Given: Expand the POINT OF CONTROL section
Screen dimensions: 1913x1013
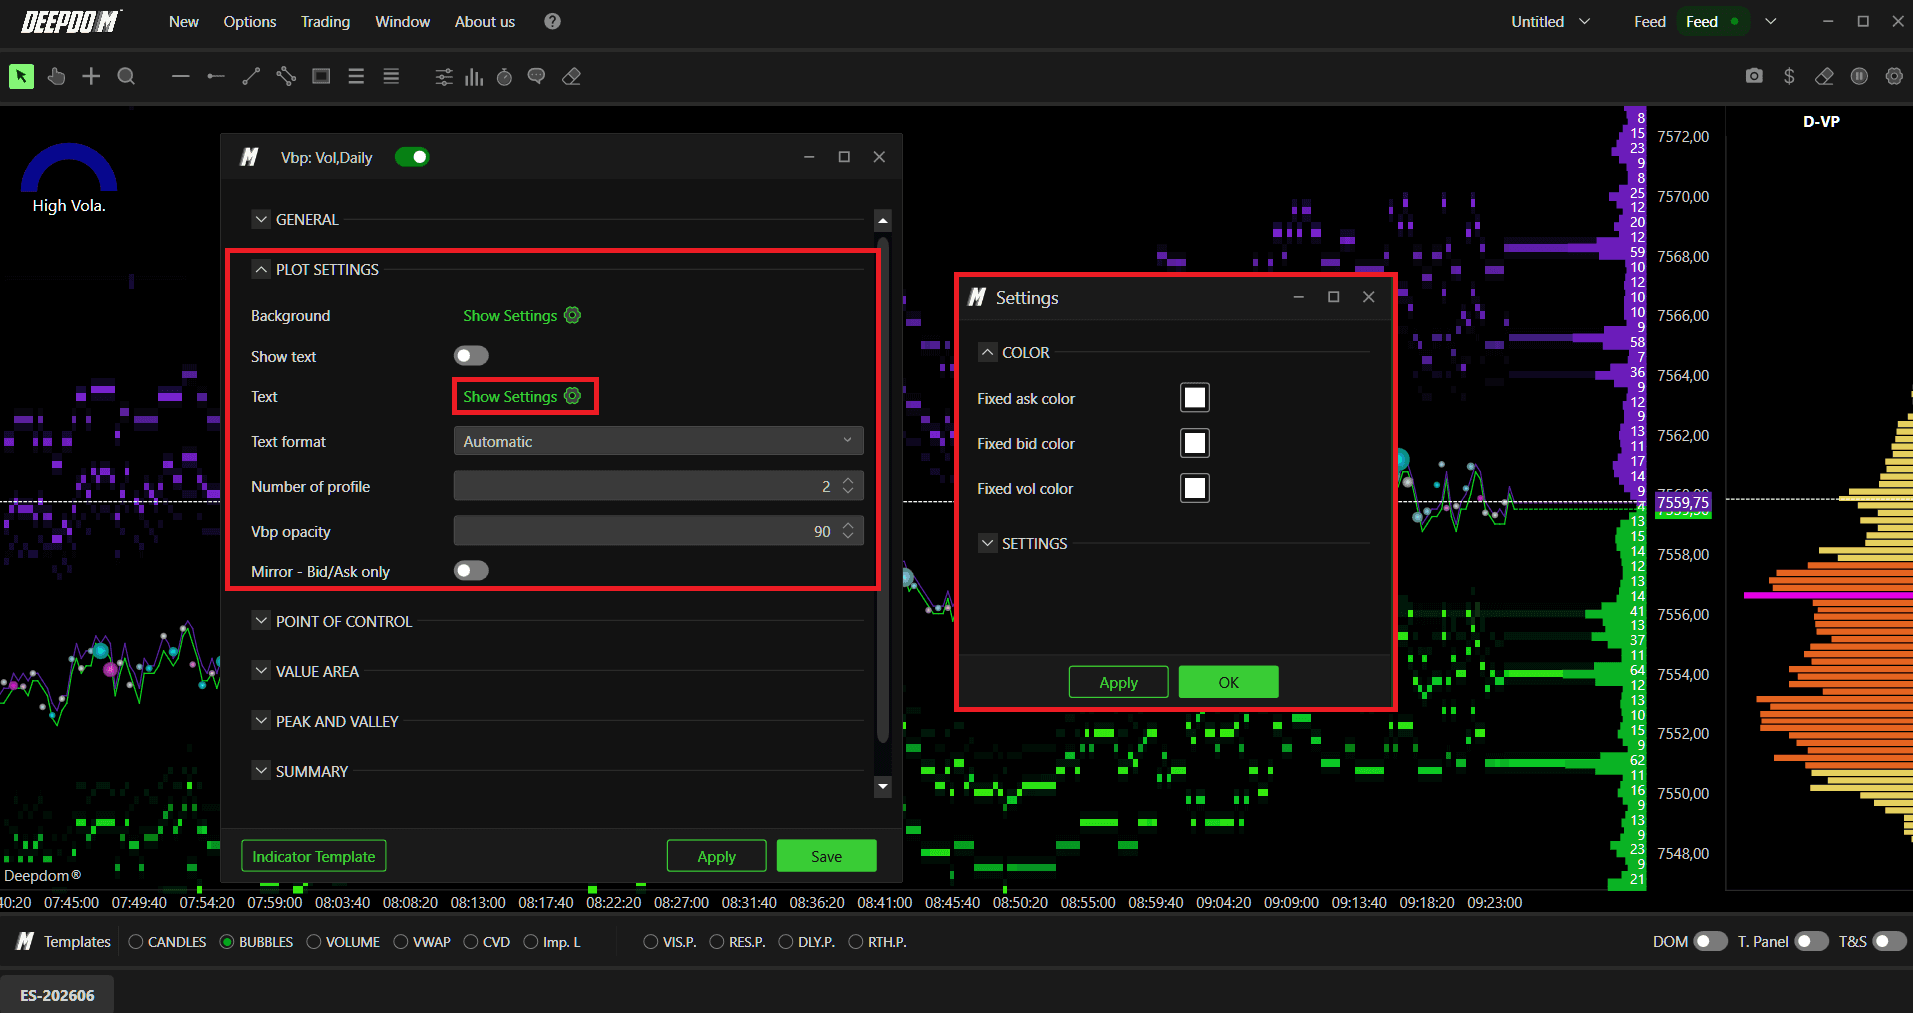Looking at the screenshot, I should pyautogui.click(x=261, y=621).
